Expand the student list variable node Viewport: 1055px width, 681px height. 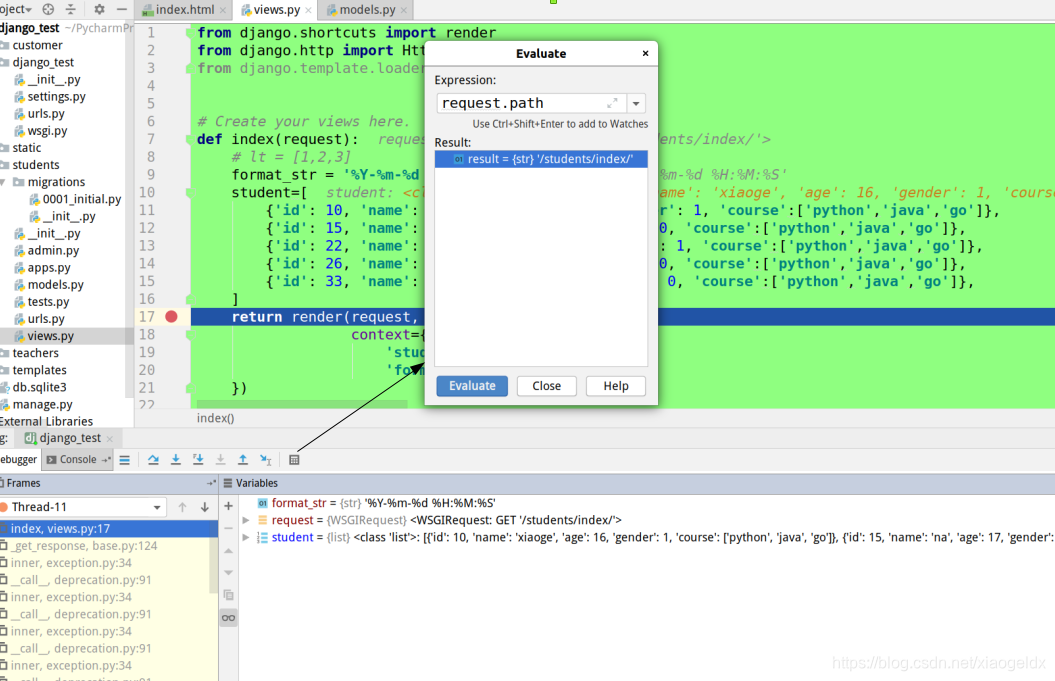tap(246, 537)
